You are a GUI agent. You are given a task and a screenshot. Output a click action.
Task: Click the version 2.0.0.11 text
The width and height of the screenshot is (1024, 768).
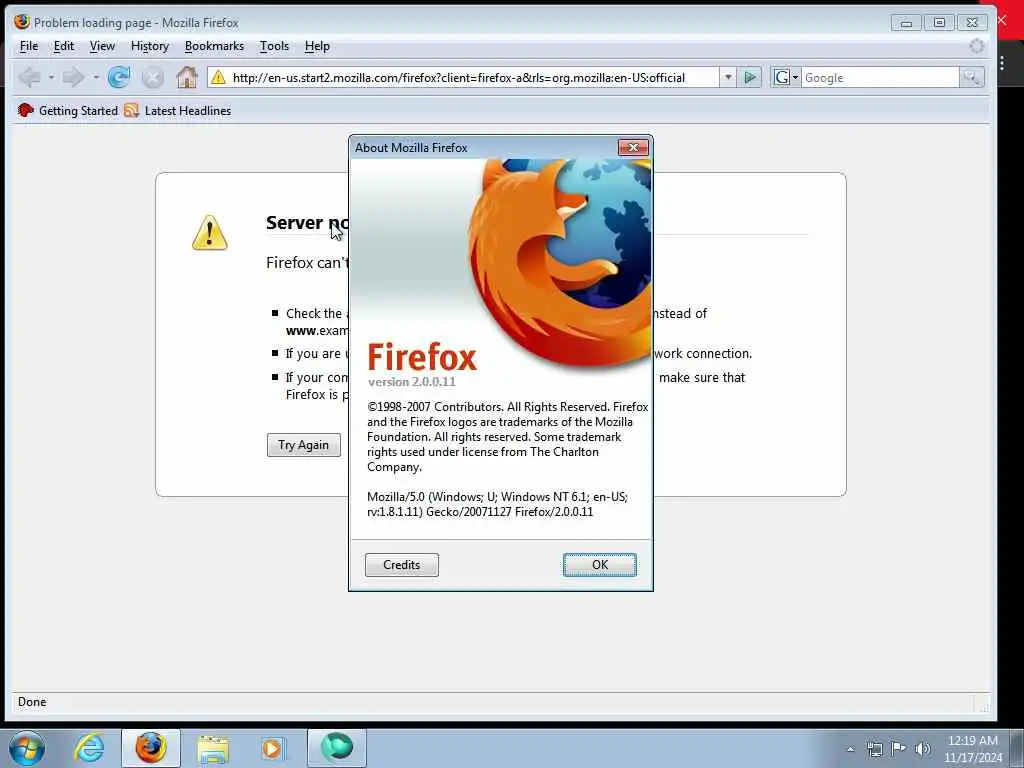point(411,381)
